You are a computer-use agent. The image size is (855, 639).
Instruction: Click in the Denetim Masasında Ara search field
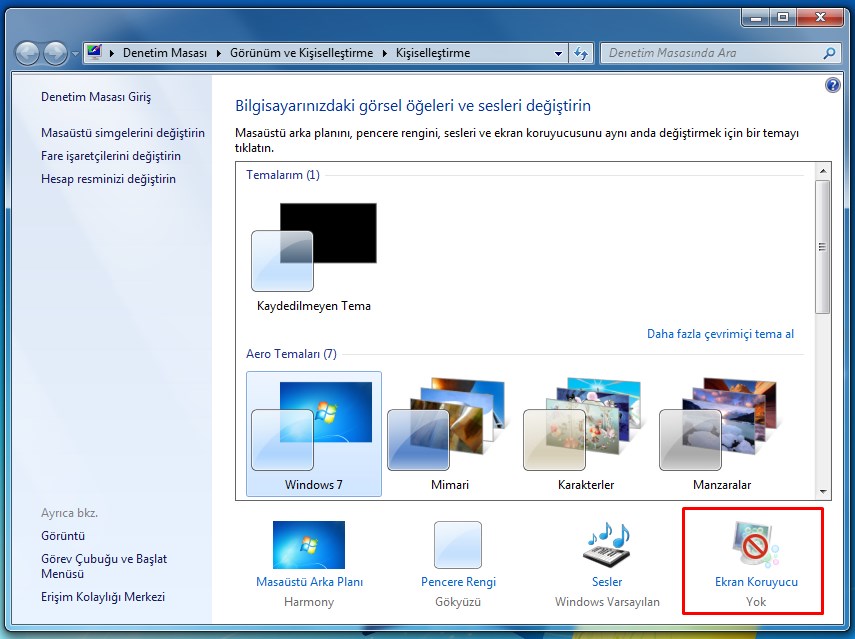(710, 53)
